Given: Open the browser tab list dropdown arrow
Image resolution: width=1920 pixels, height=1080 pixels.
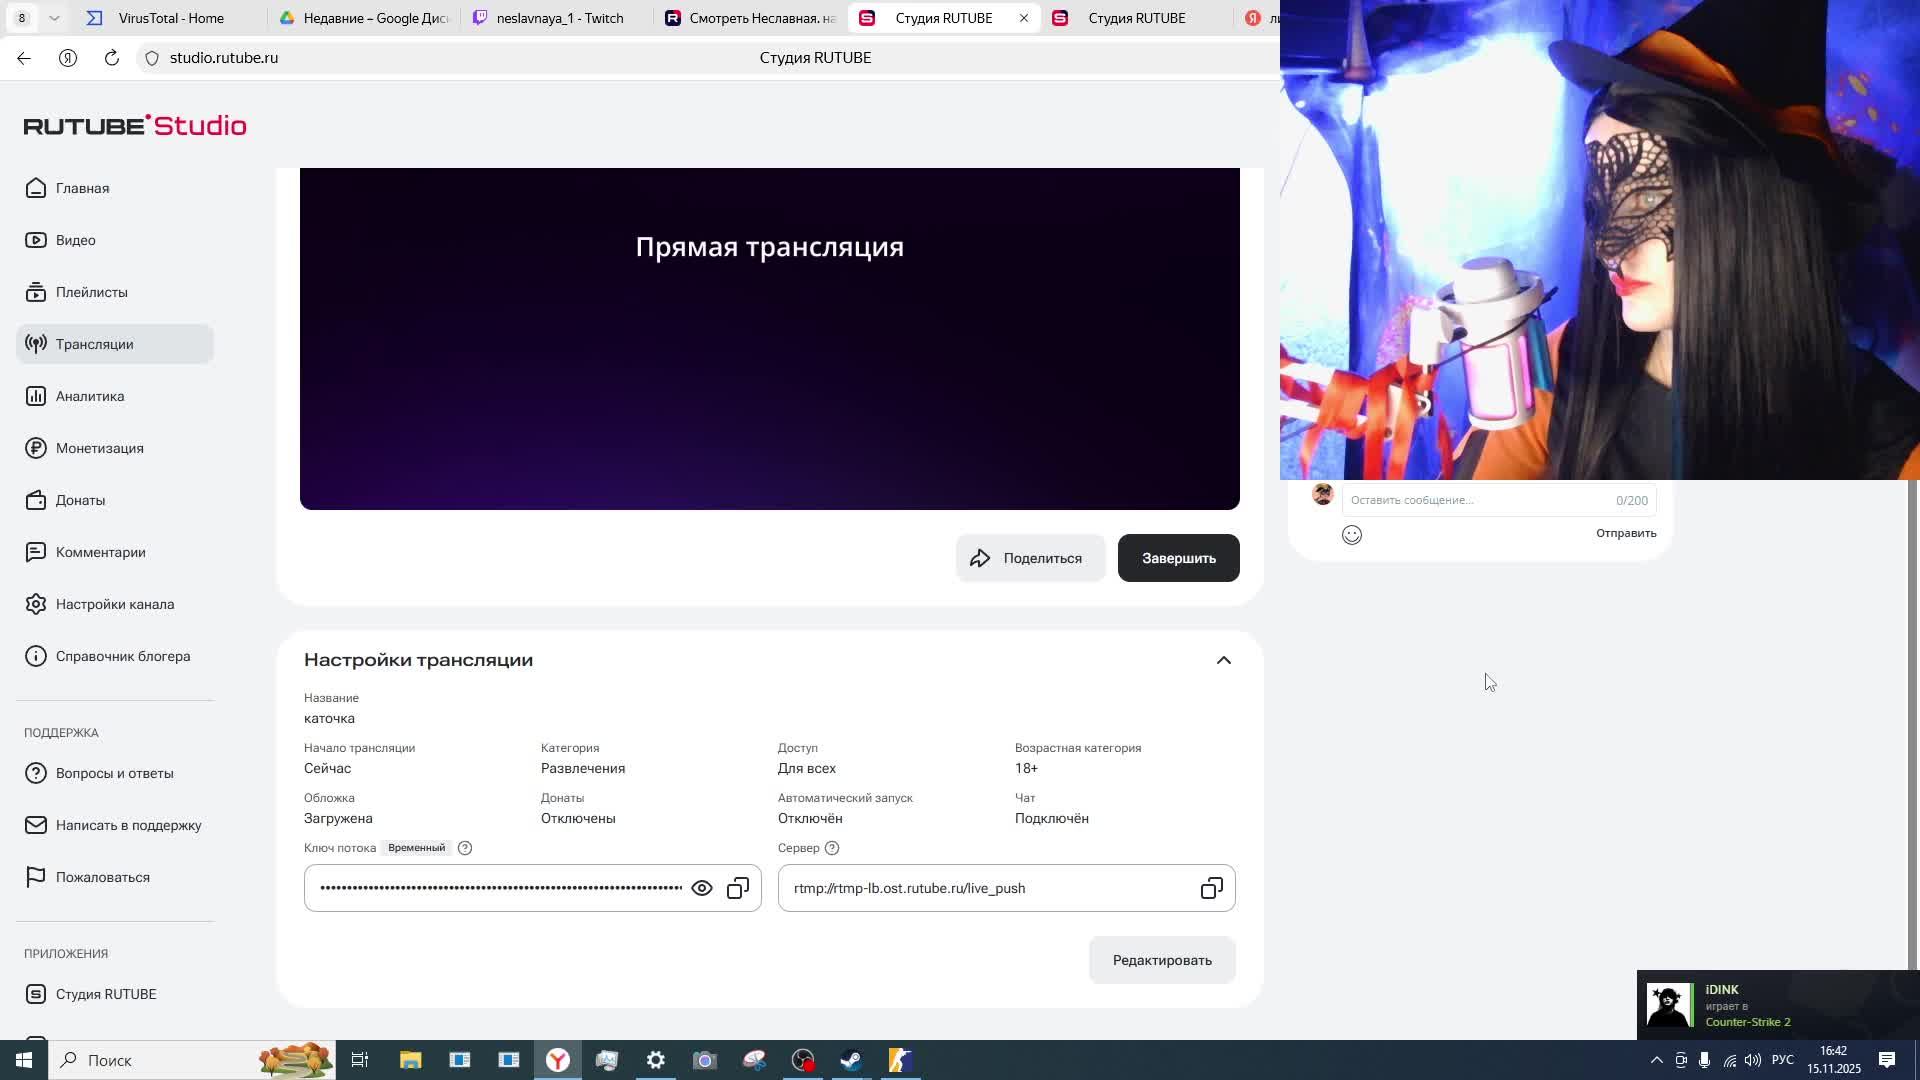Looking at the screenshot, I should pos(54,18).
